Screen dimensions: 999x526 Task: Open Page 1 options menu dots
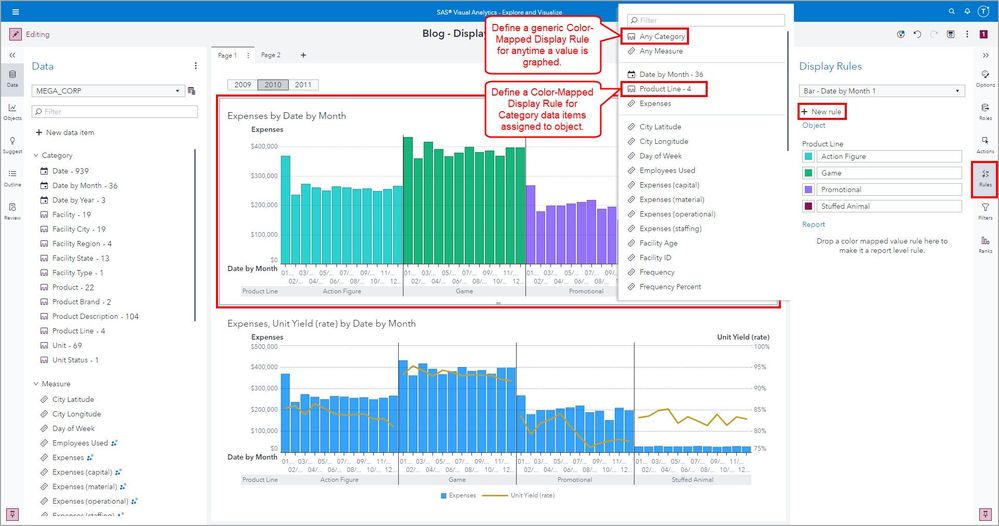[x=248, y=55]
